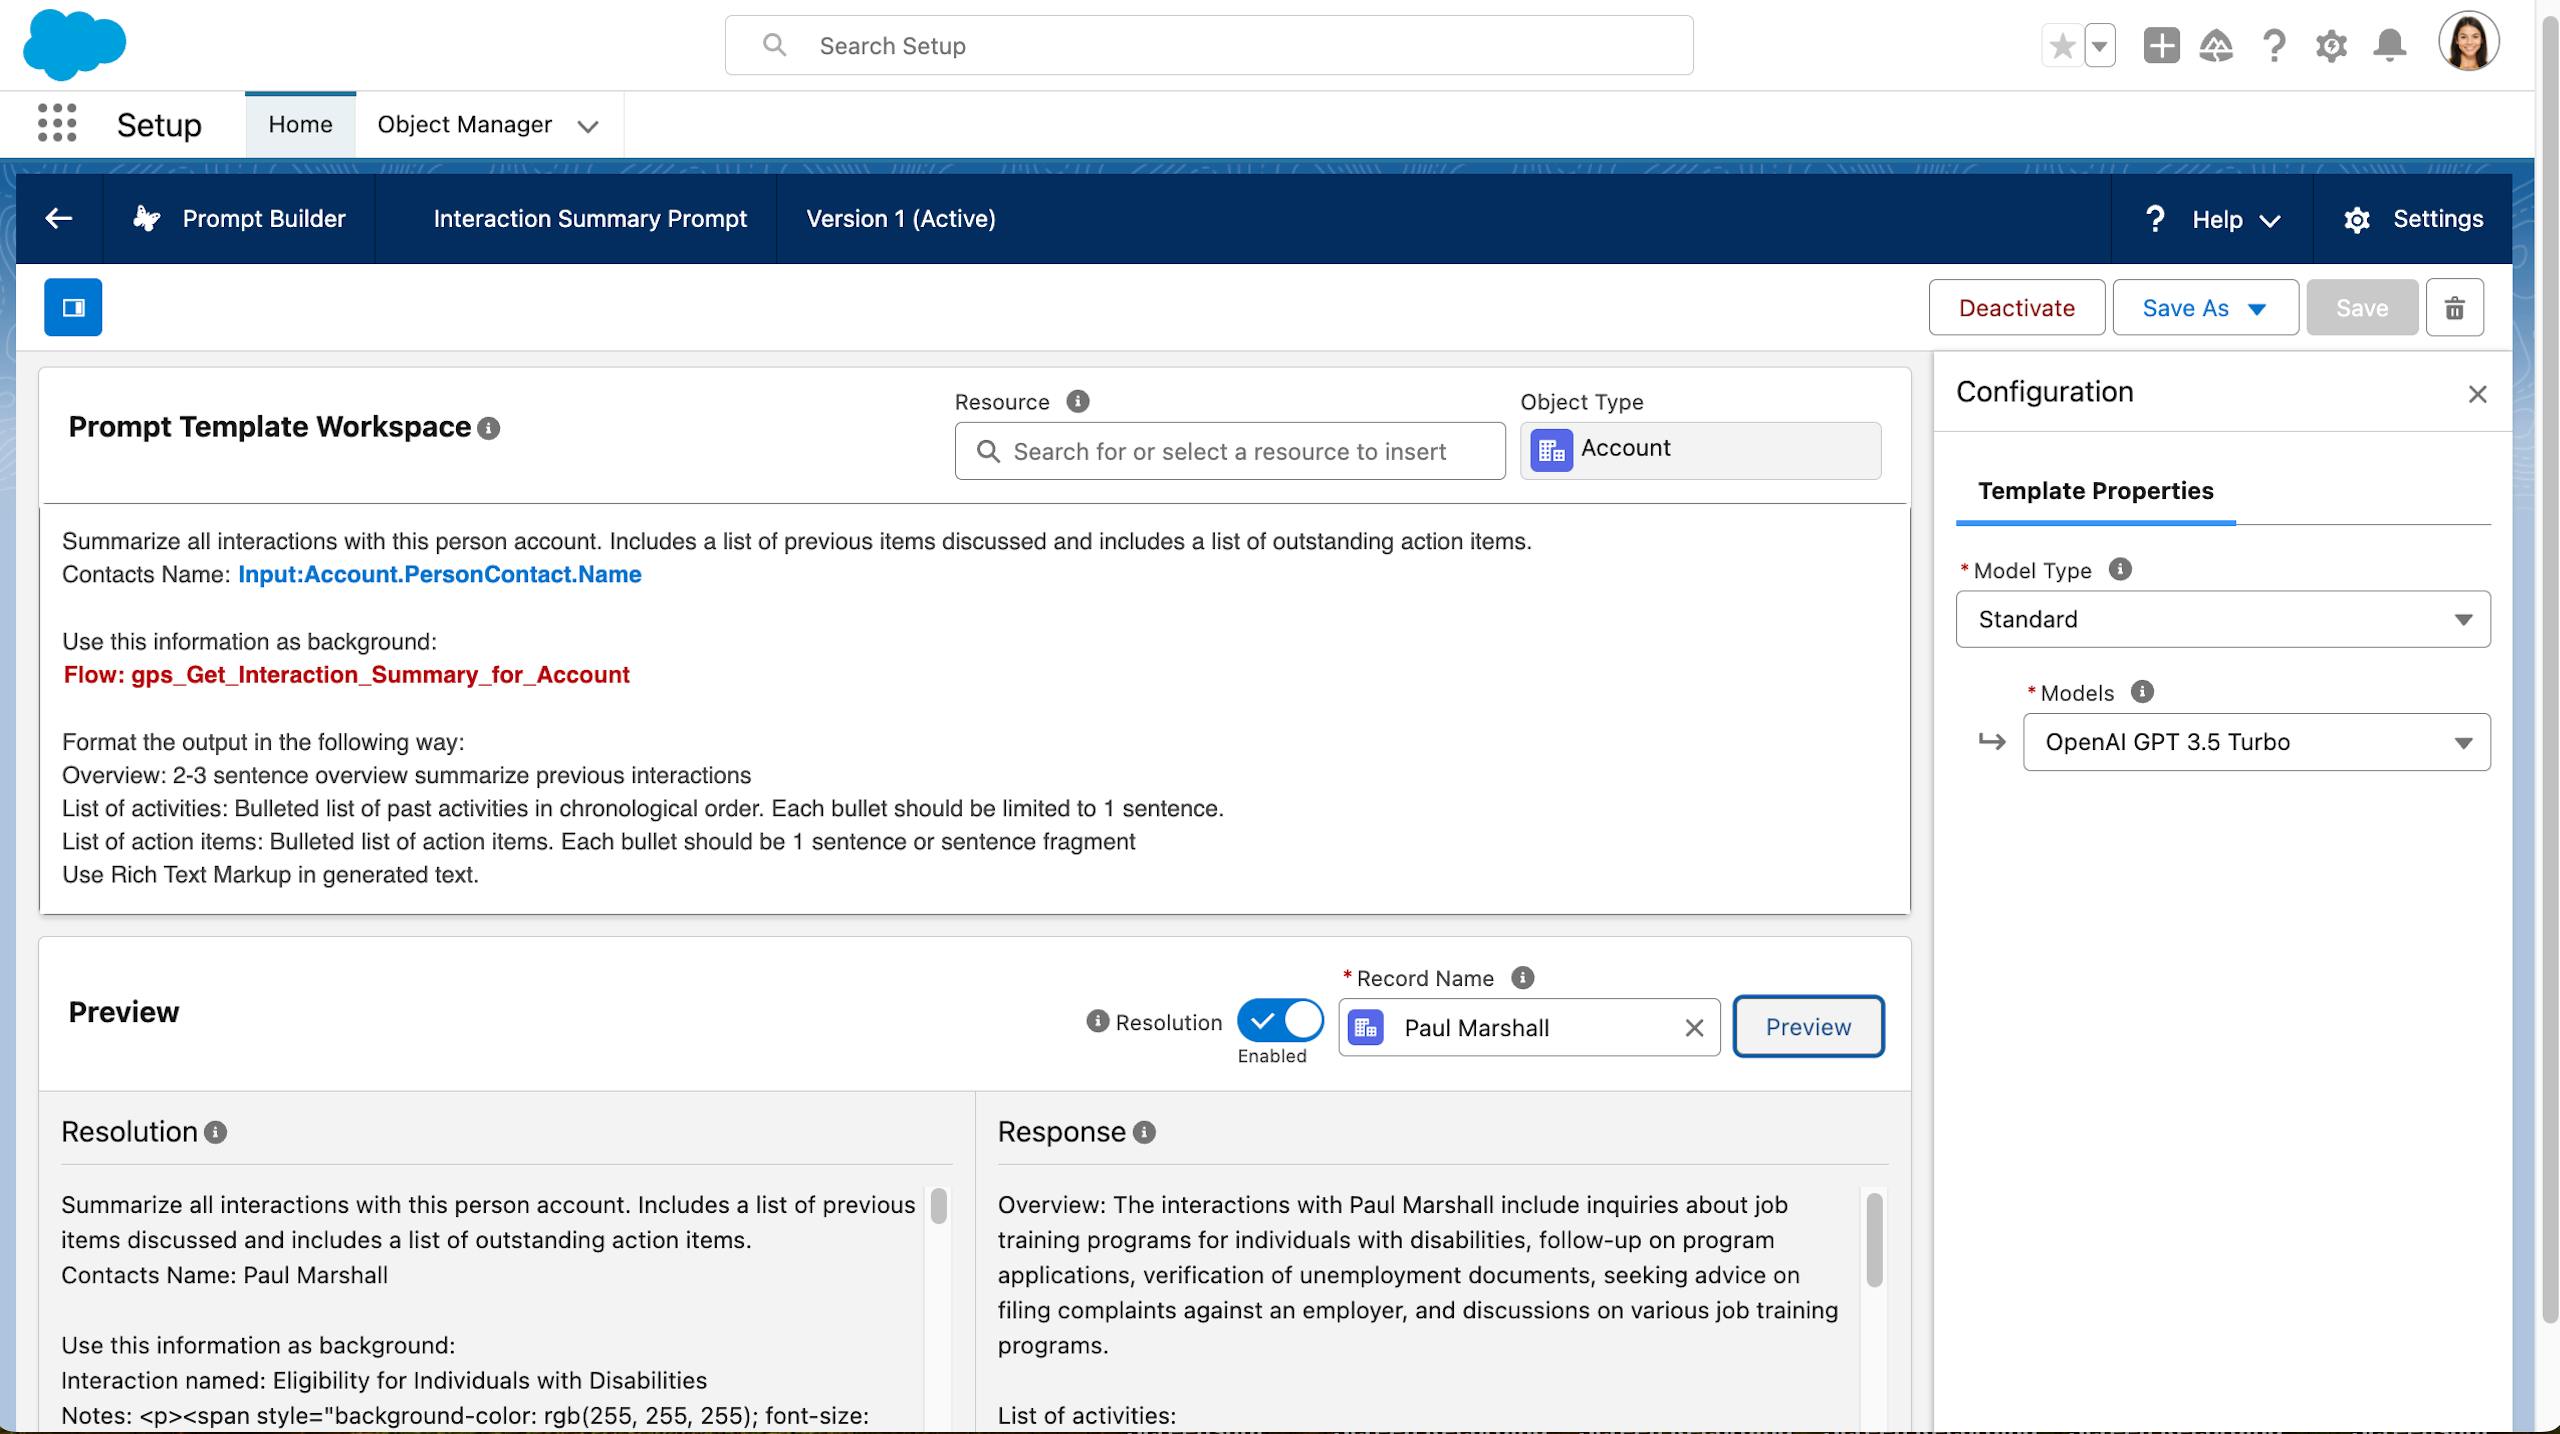Open the Models OpenAI GPT 3.5 Turbo dropdown
Screen dimensions: 2560x1434
point(2256,742)
